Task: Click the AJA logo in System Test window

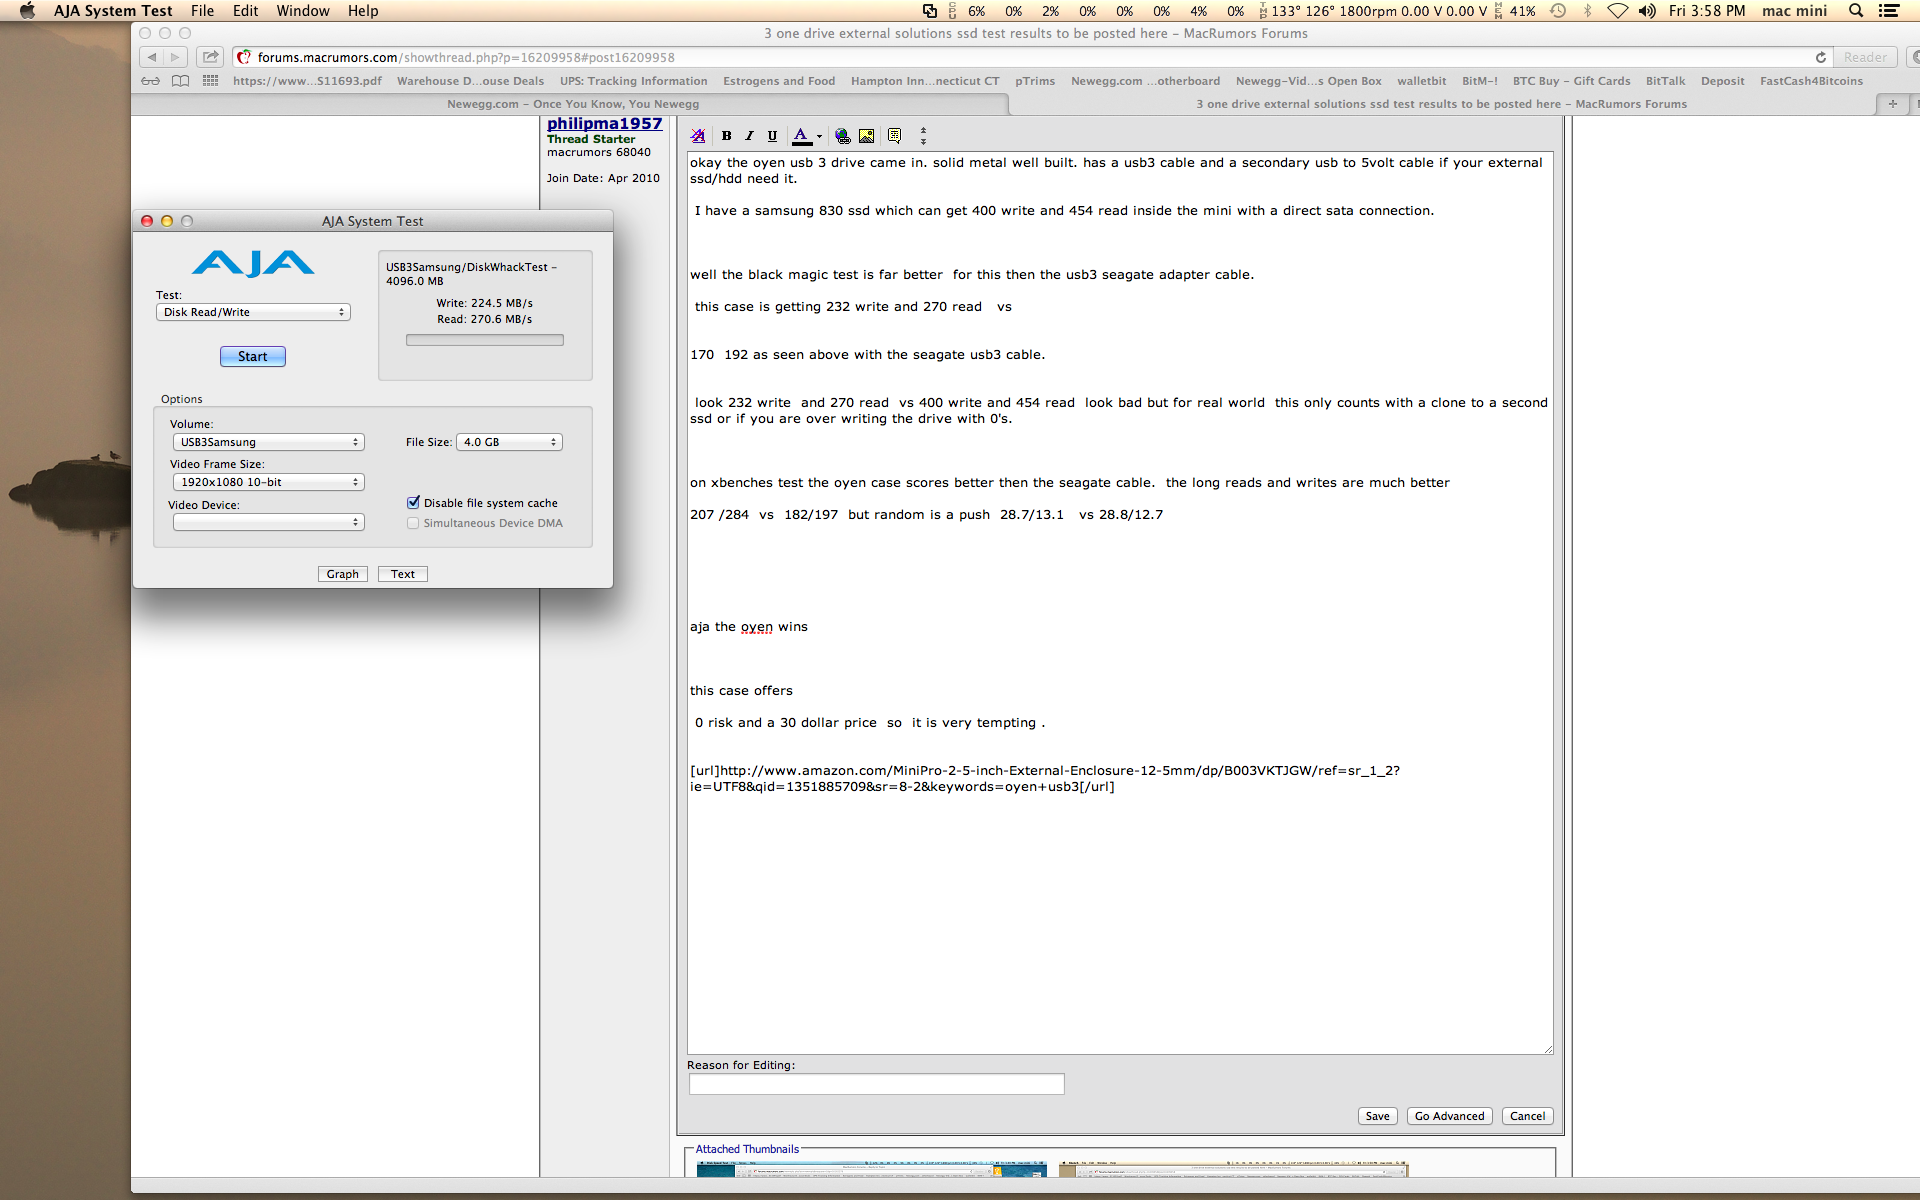Action: (x=253, y=263)
